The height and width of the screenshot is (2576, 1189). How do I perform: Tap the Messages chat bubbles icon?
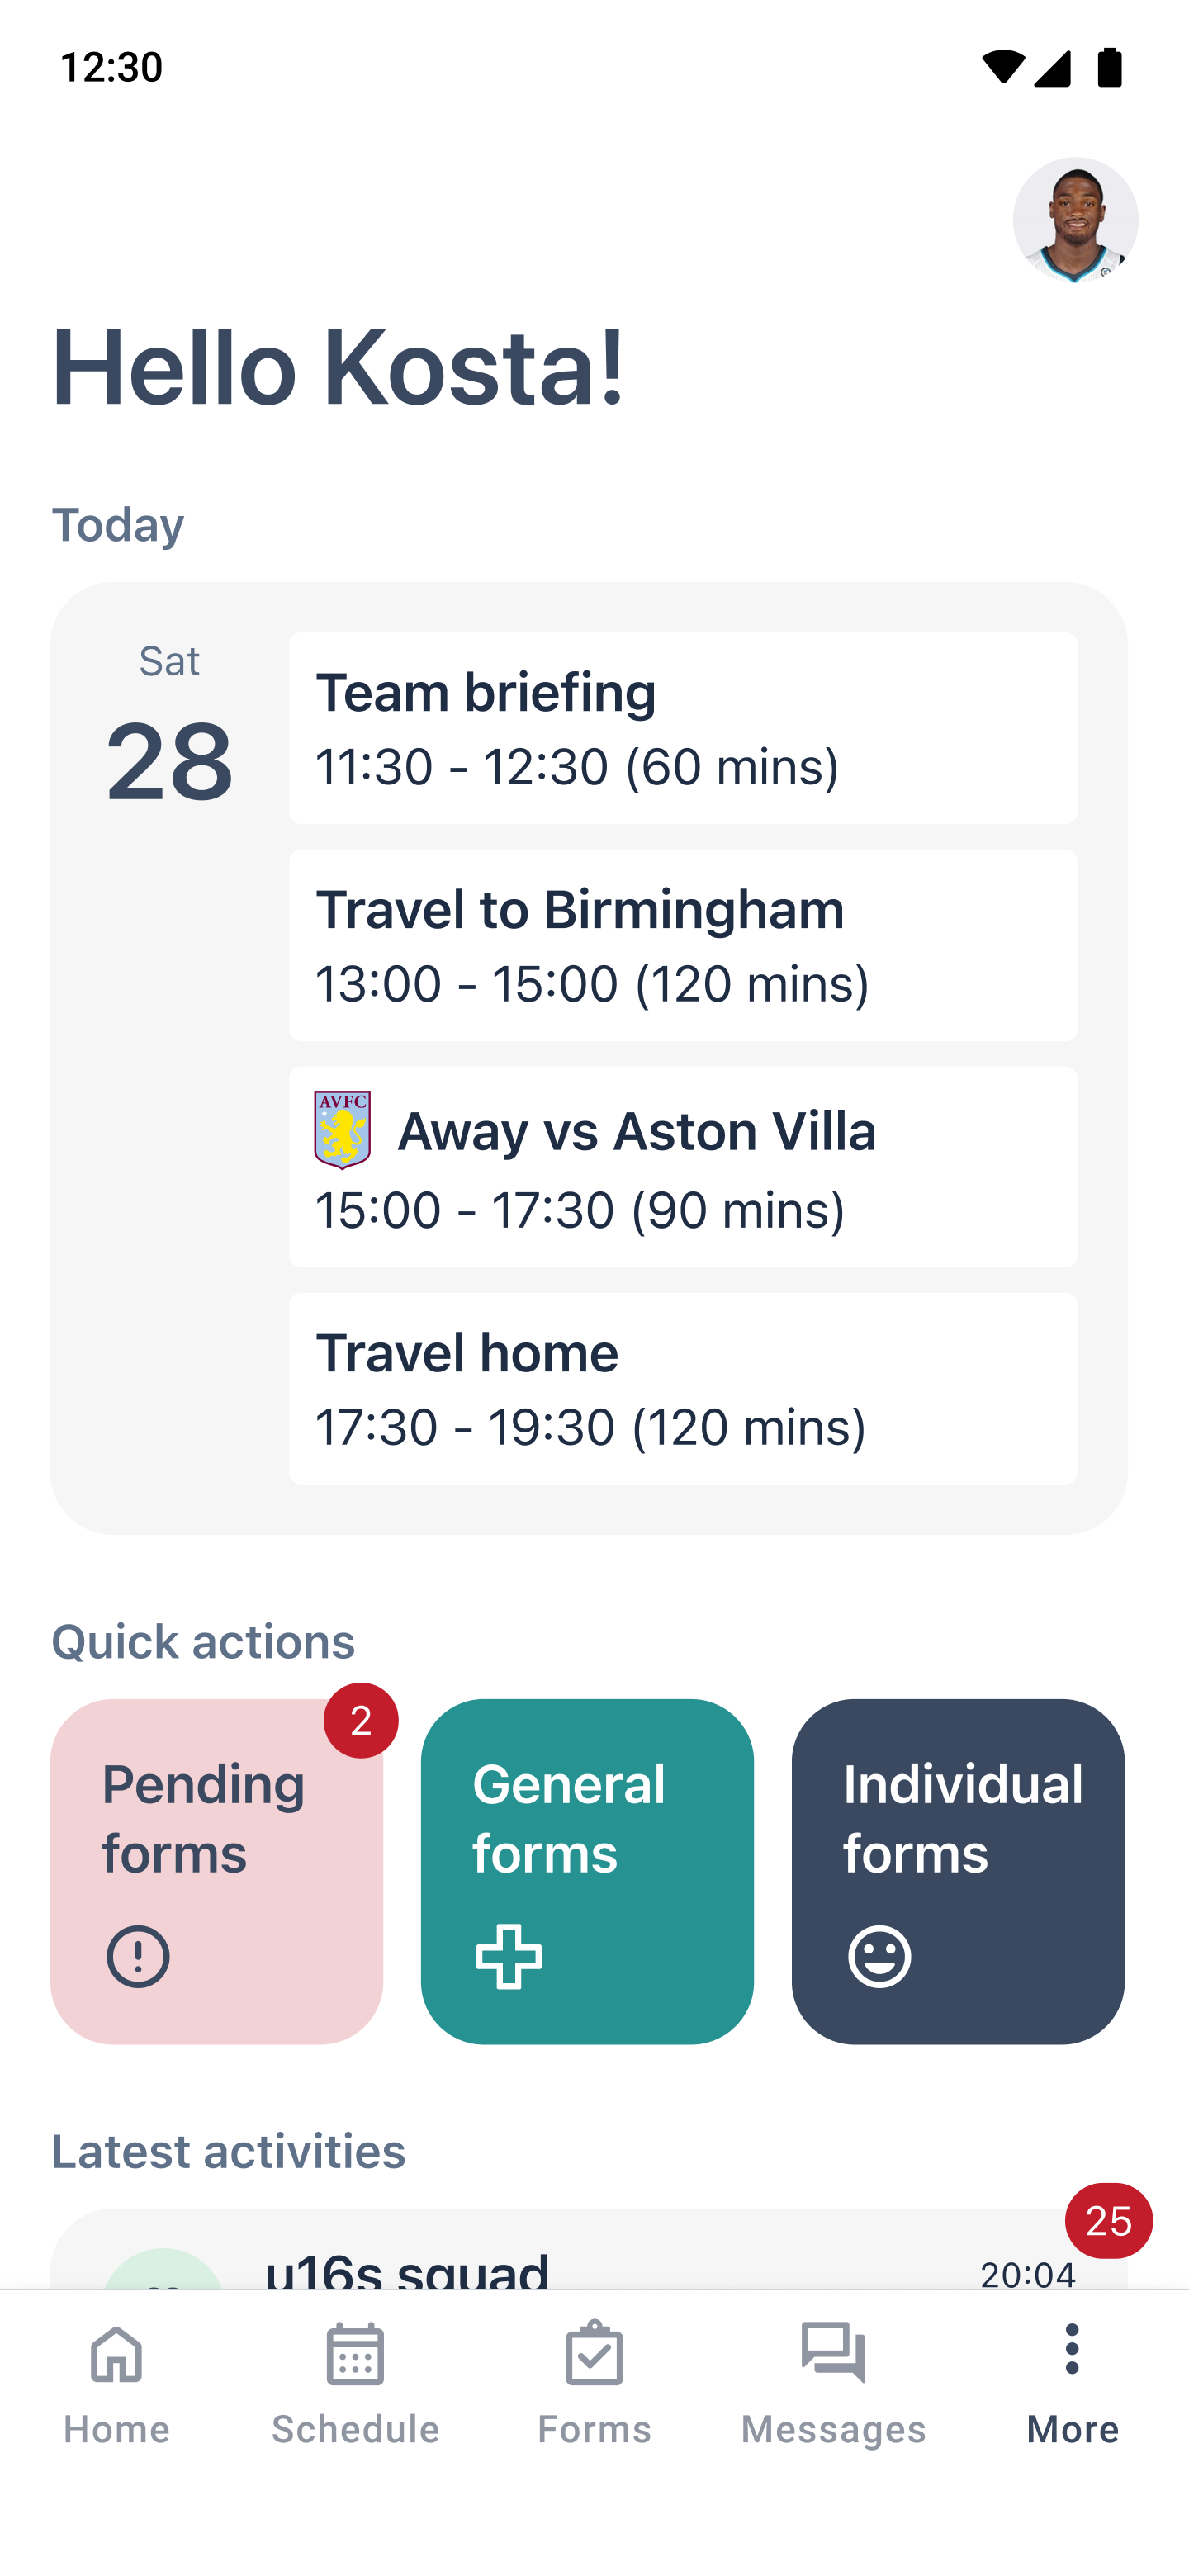(x=833, y=2354)
